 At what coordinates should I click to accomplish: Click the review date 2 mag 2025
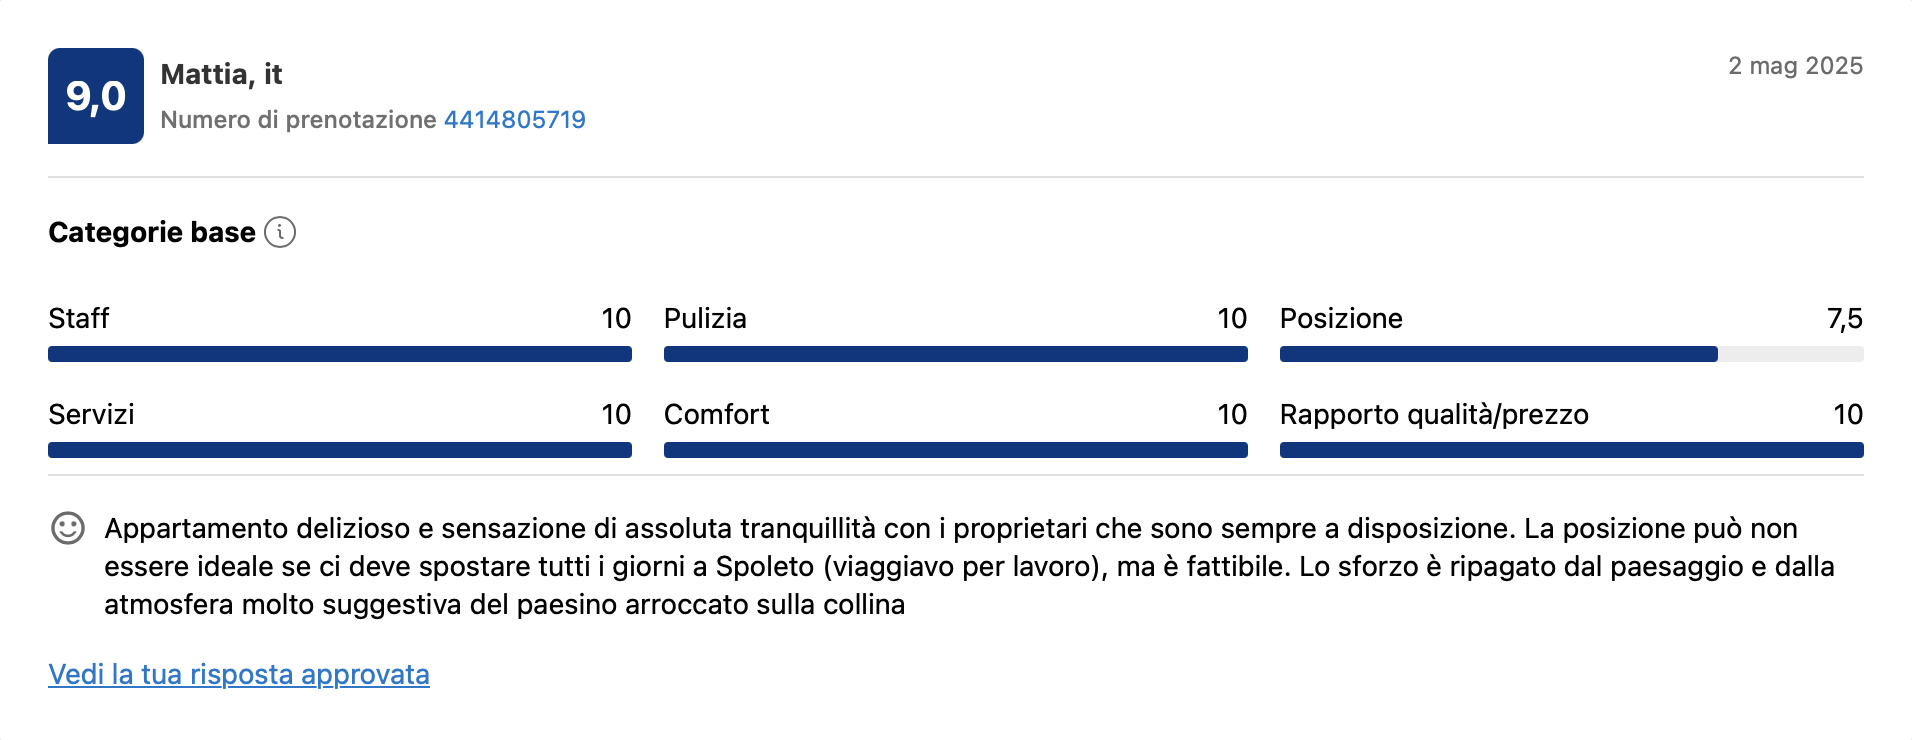click(x=1795, y=67)
